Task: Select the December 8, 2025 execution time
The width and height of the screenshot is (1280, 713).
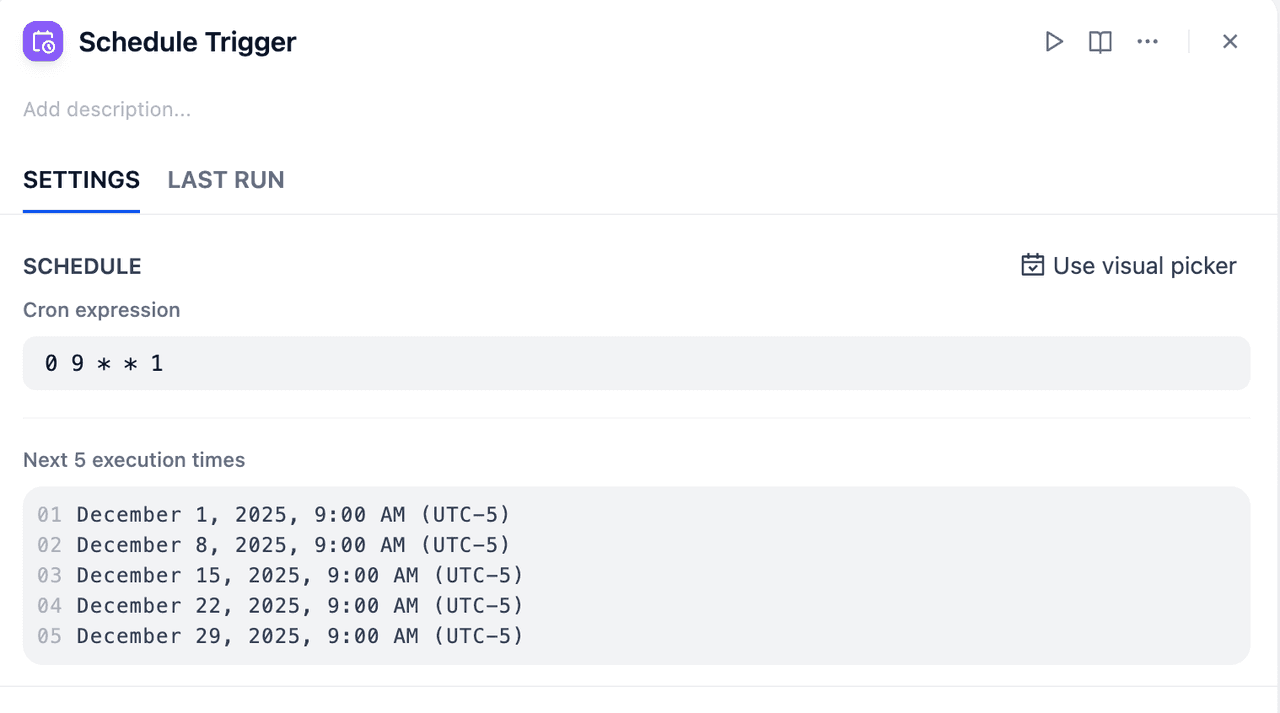Action: (x=293, y=545)
